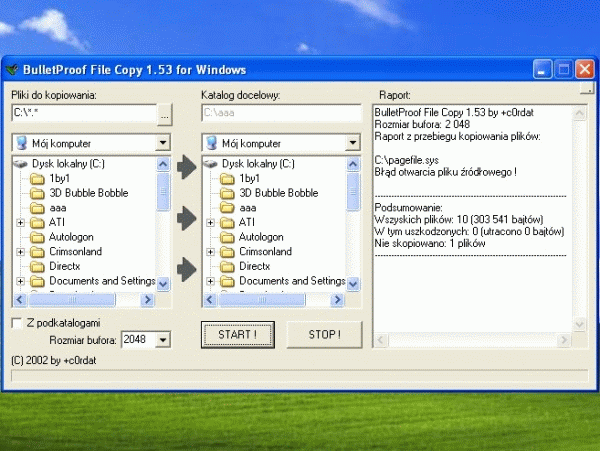Click Crimsonland folder icon in source tree

(37, 252)
